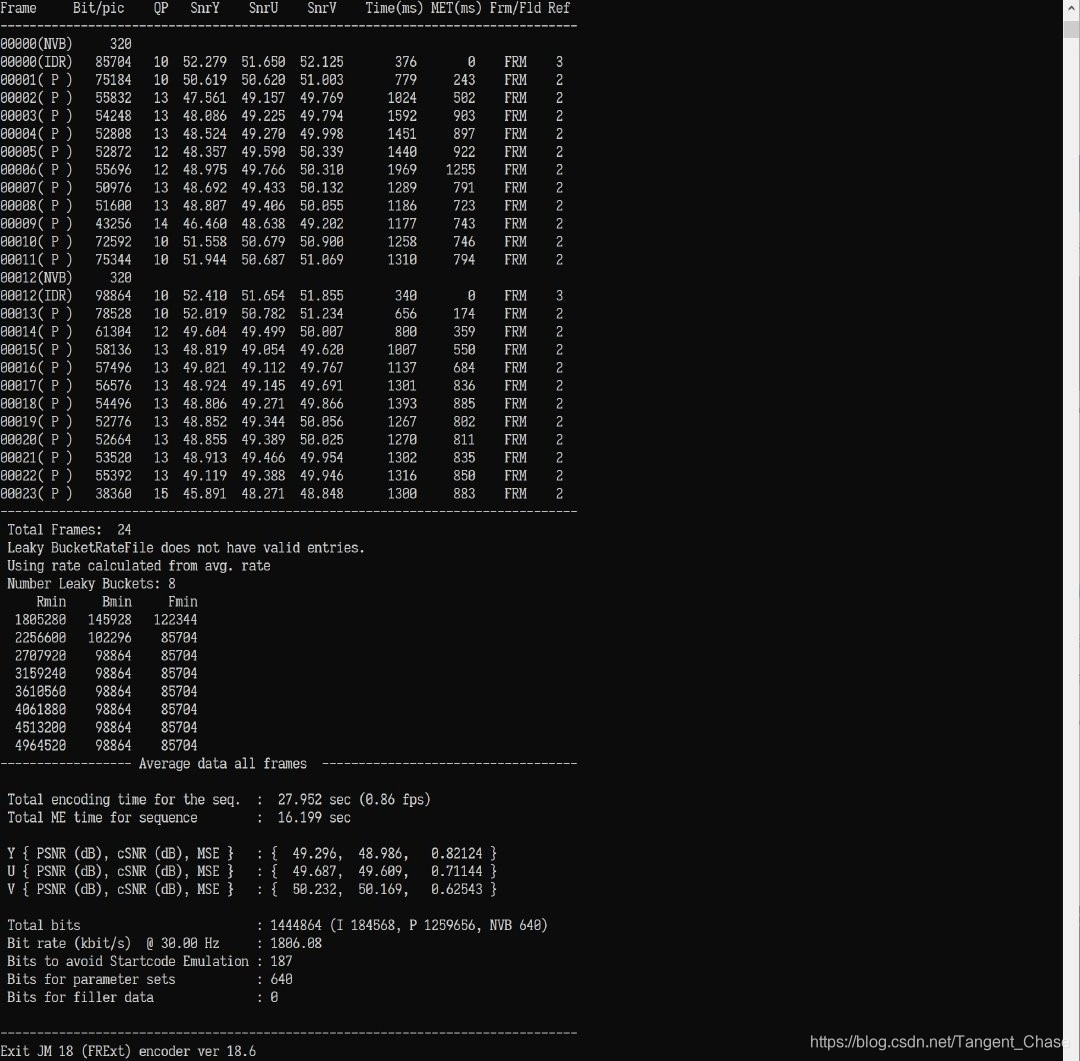Click the 'Total Frames: 24' line

[69, 530]
